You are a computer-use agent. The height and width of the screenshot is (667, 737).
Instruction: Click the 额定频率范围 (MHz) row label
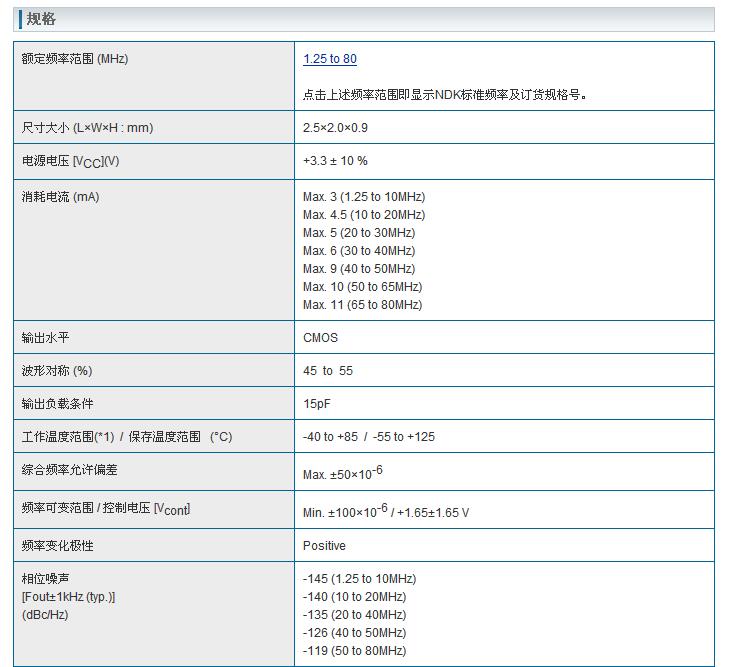click(x=75, y=59)
